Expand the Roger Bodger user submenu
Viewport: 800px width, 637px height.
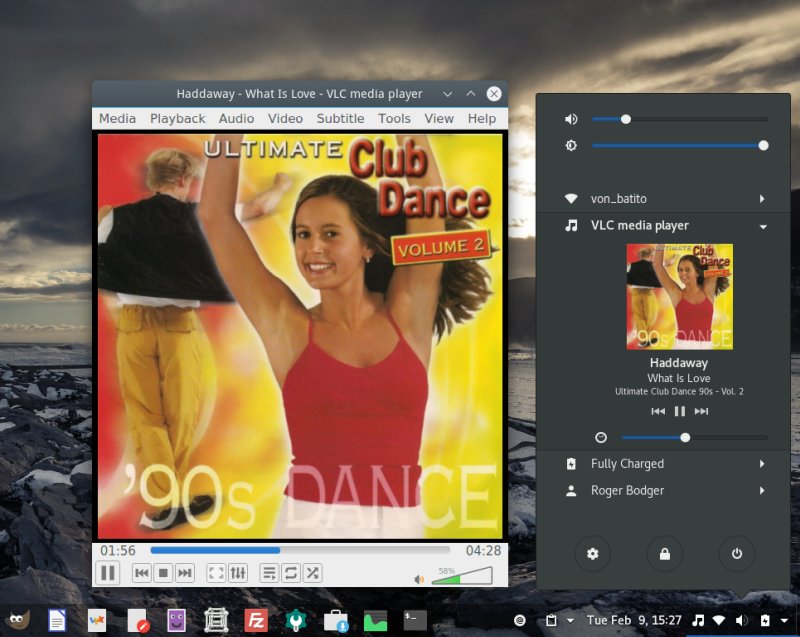(762, 491)
